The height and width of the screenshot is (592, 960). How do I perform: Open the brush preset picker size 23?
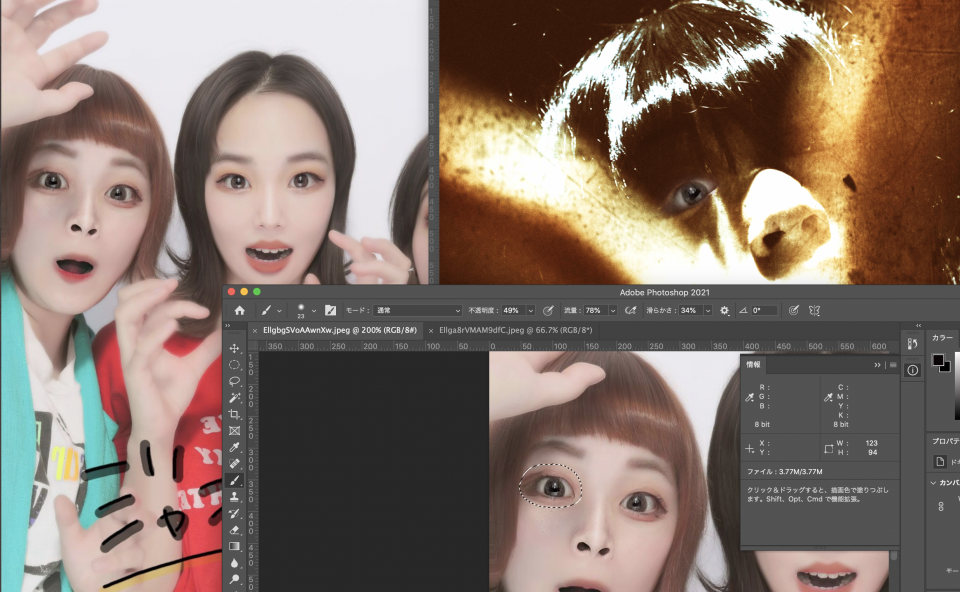click(306, 310)
